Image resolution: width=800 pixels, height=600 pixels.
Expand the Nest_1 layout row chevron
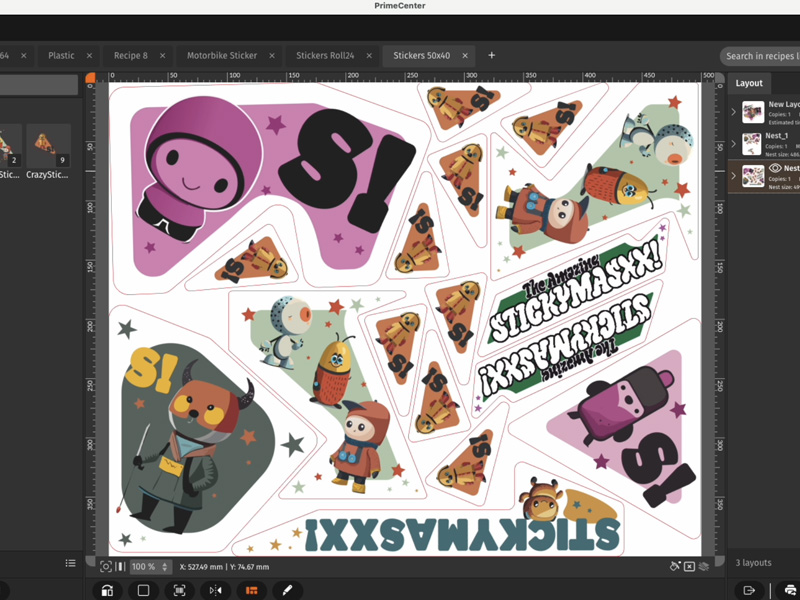click(x=734, y=144)
